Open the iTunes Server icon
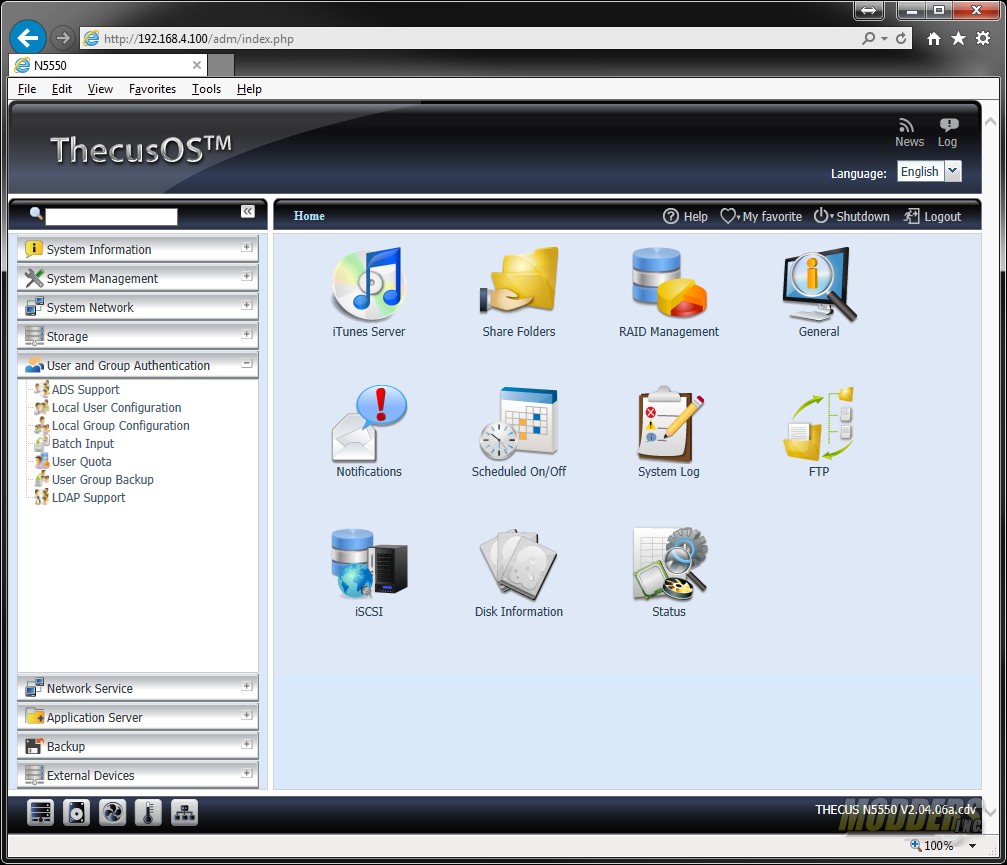 point(369,284)
